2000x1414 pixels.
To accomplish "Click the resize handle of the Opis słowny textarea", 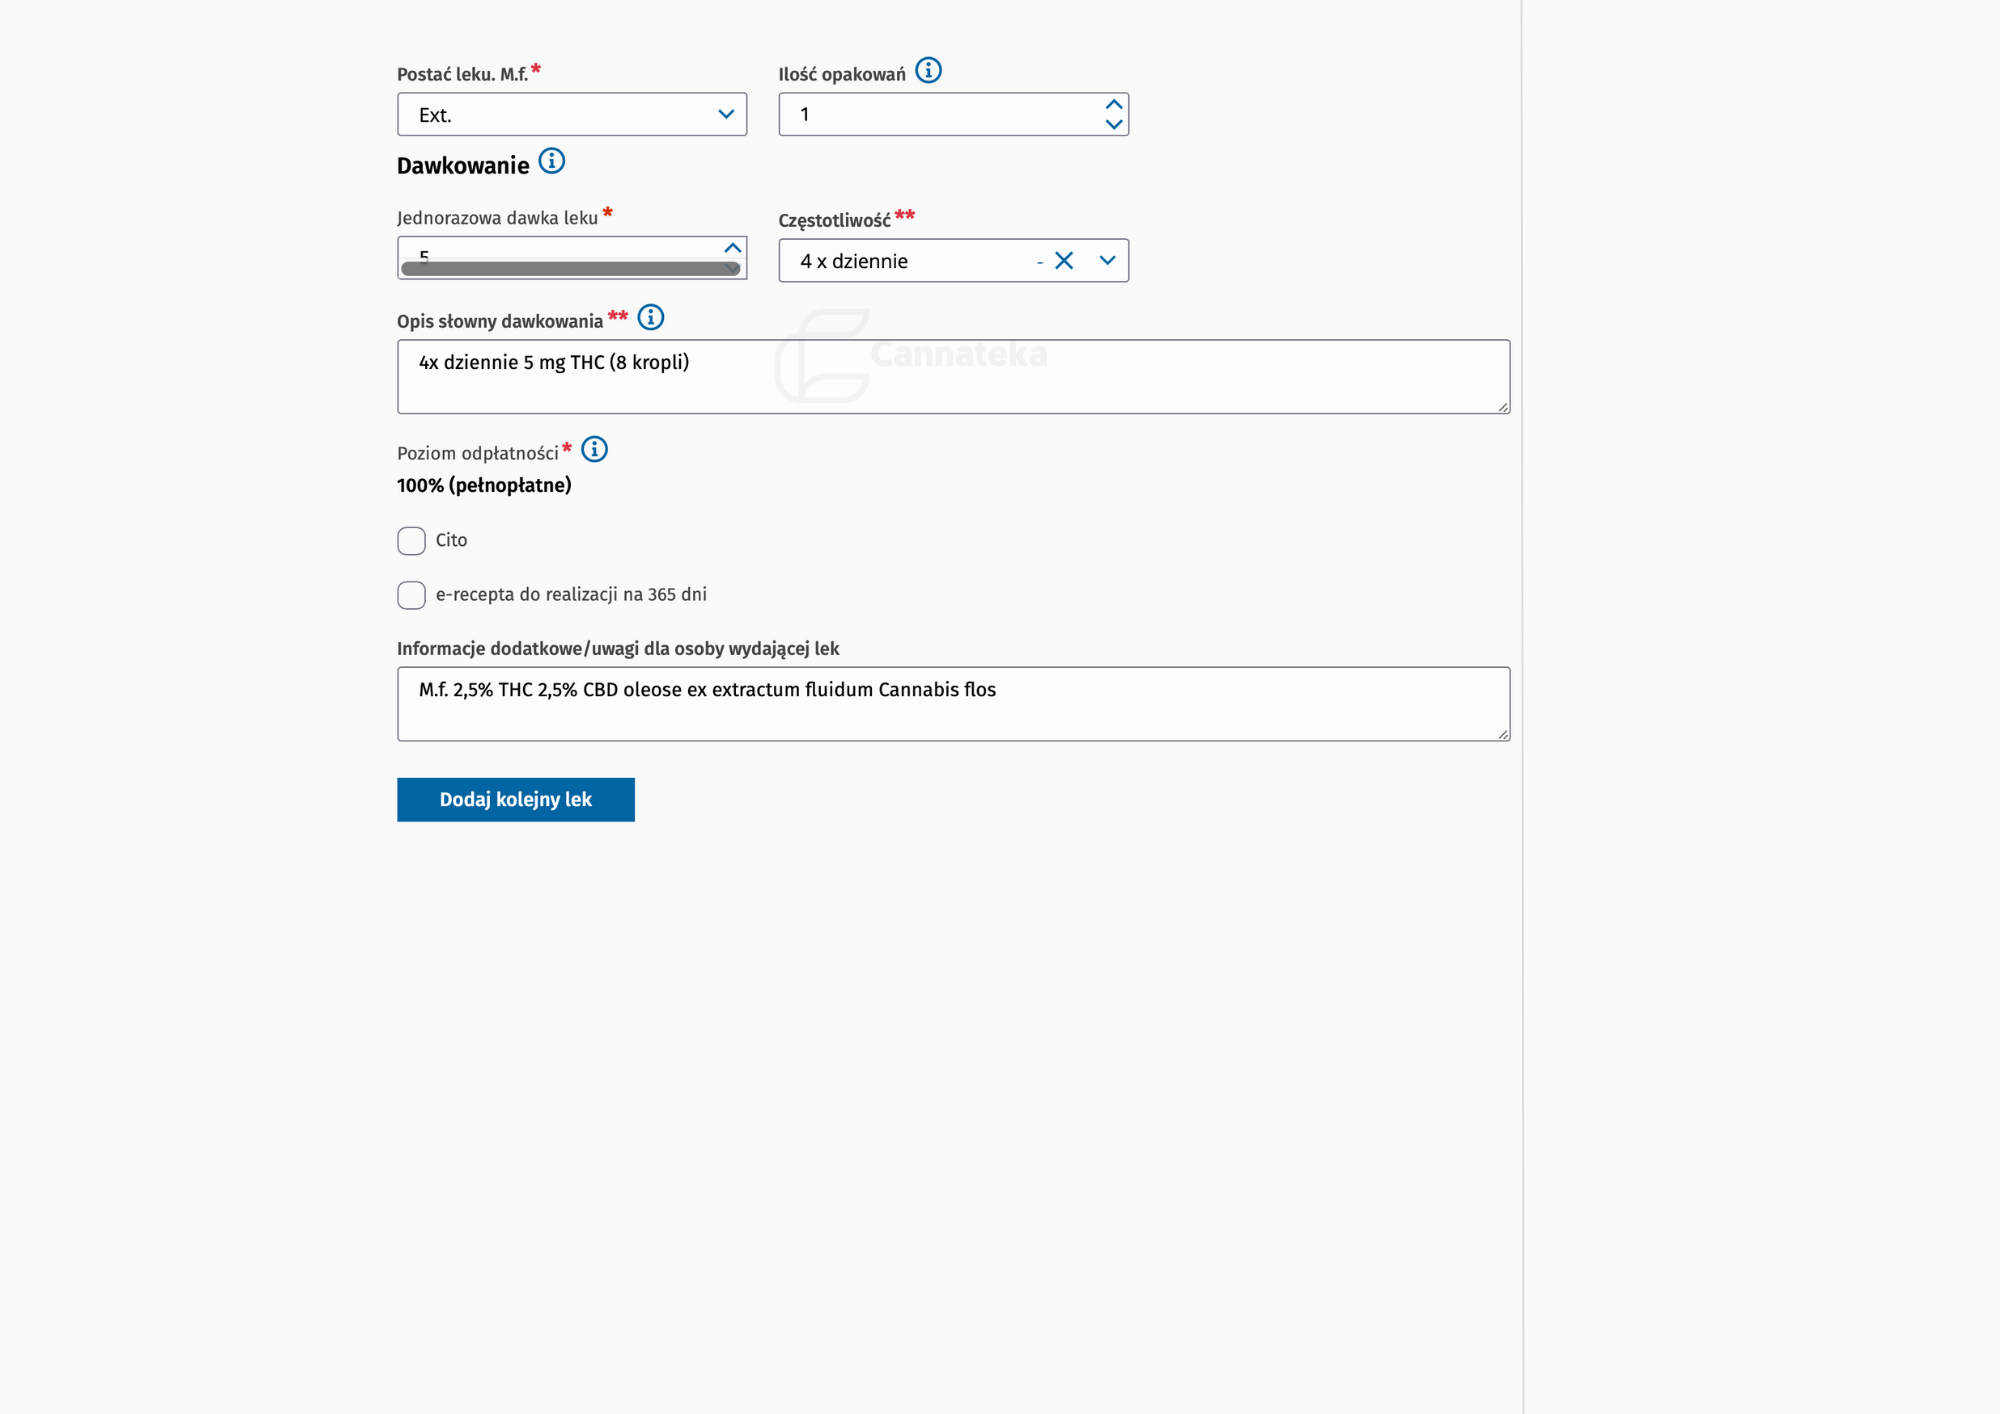I will 1503,407.
